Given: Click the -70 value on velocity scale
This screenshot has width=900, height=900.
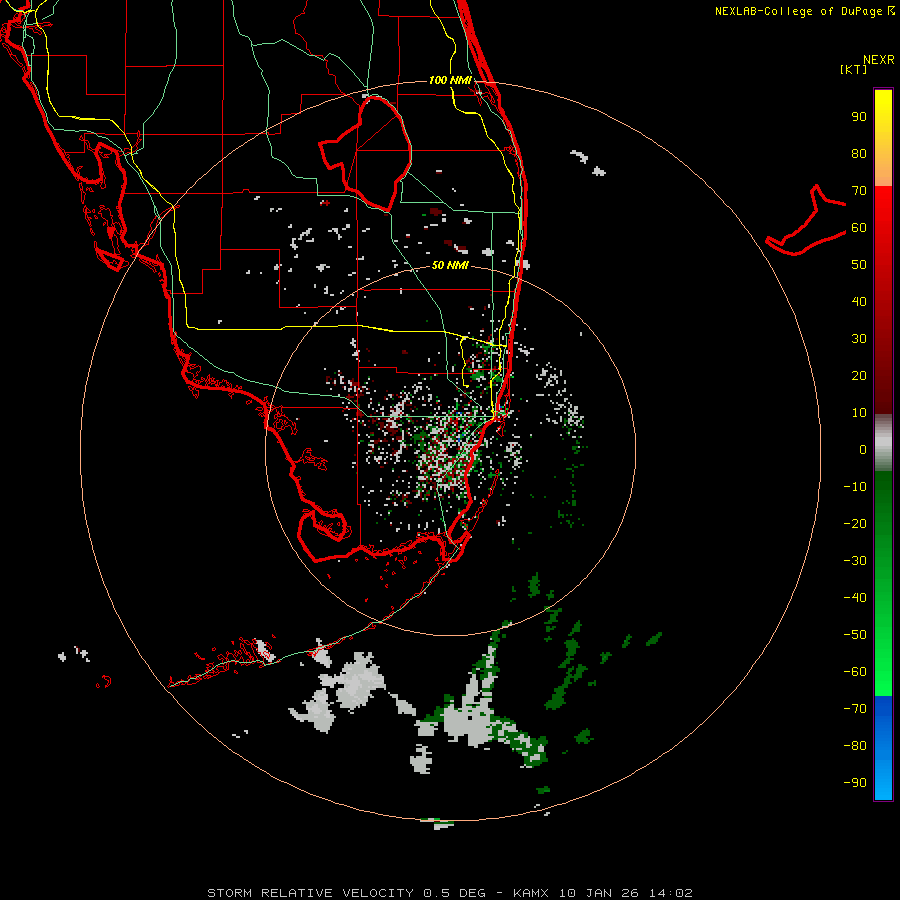Looking at the screenshot, I should tap(855, 708).
